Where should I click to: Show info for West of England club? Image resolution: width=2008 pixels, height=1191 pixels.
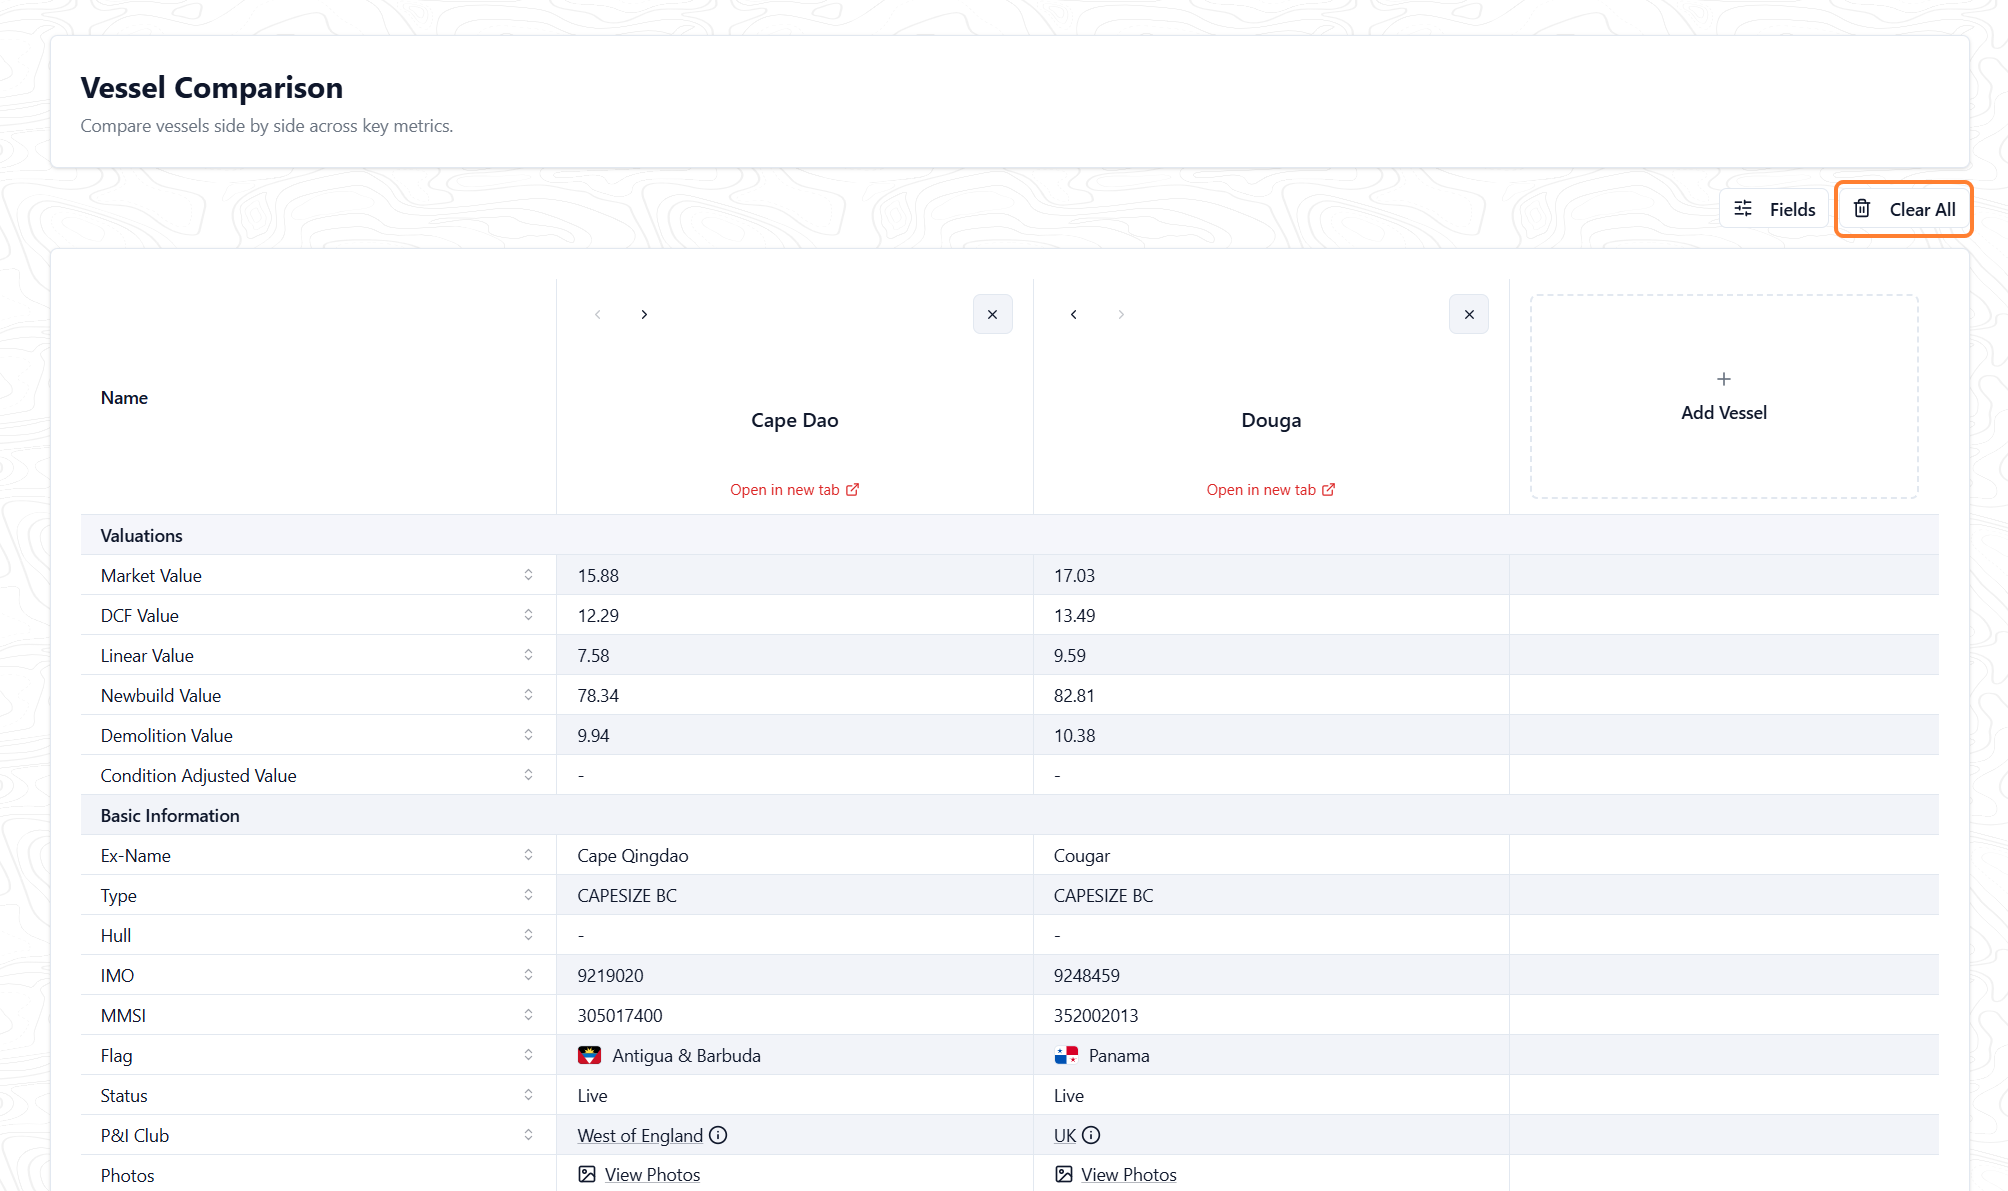[x=718, y=1135]
